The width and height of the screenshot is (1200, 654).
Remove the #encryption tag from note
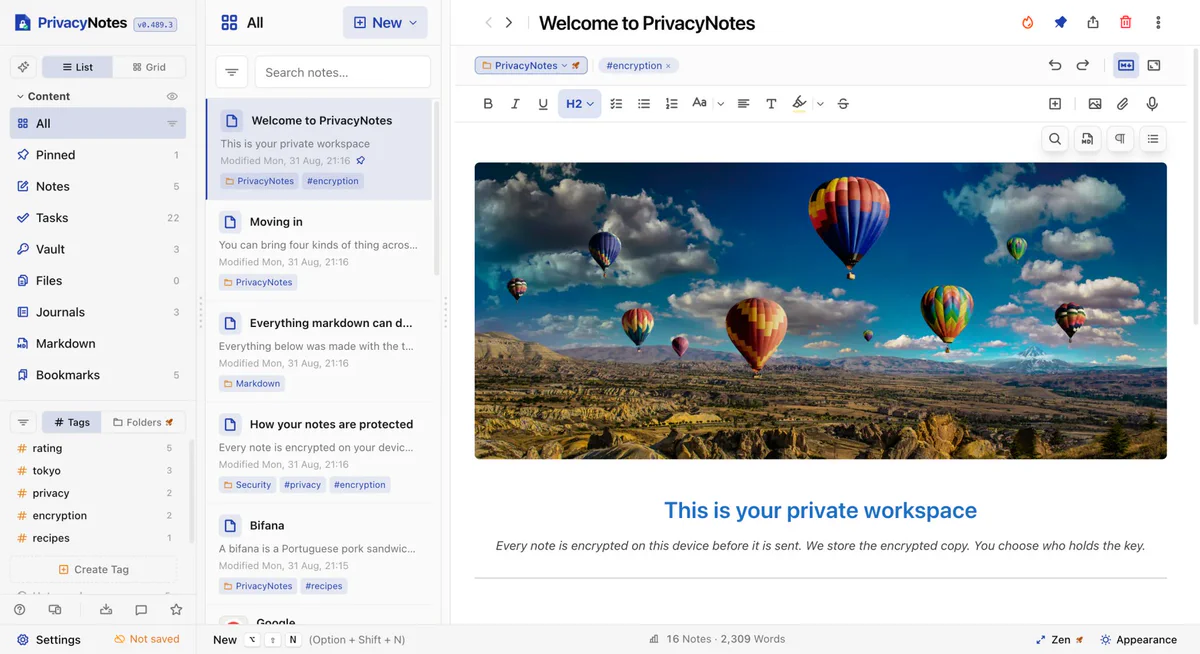point(668,66)
